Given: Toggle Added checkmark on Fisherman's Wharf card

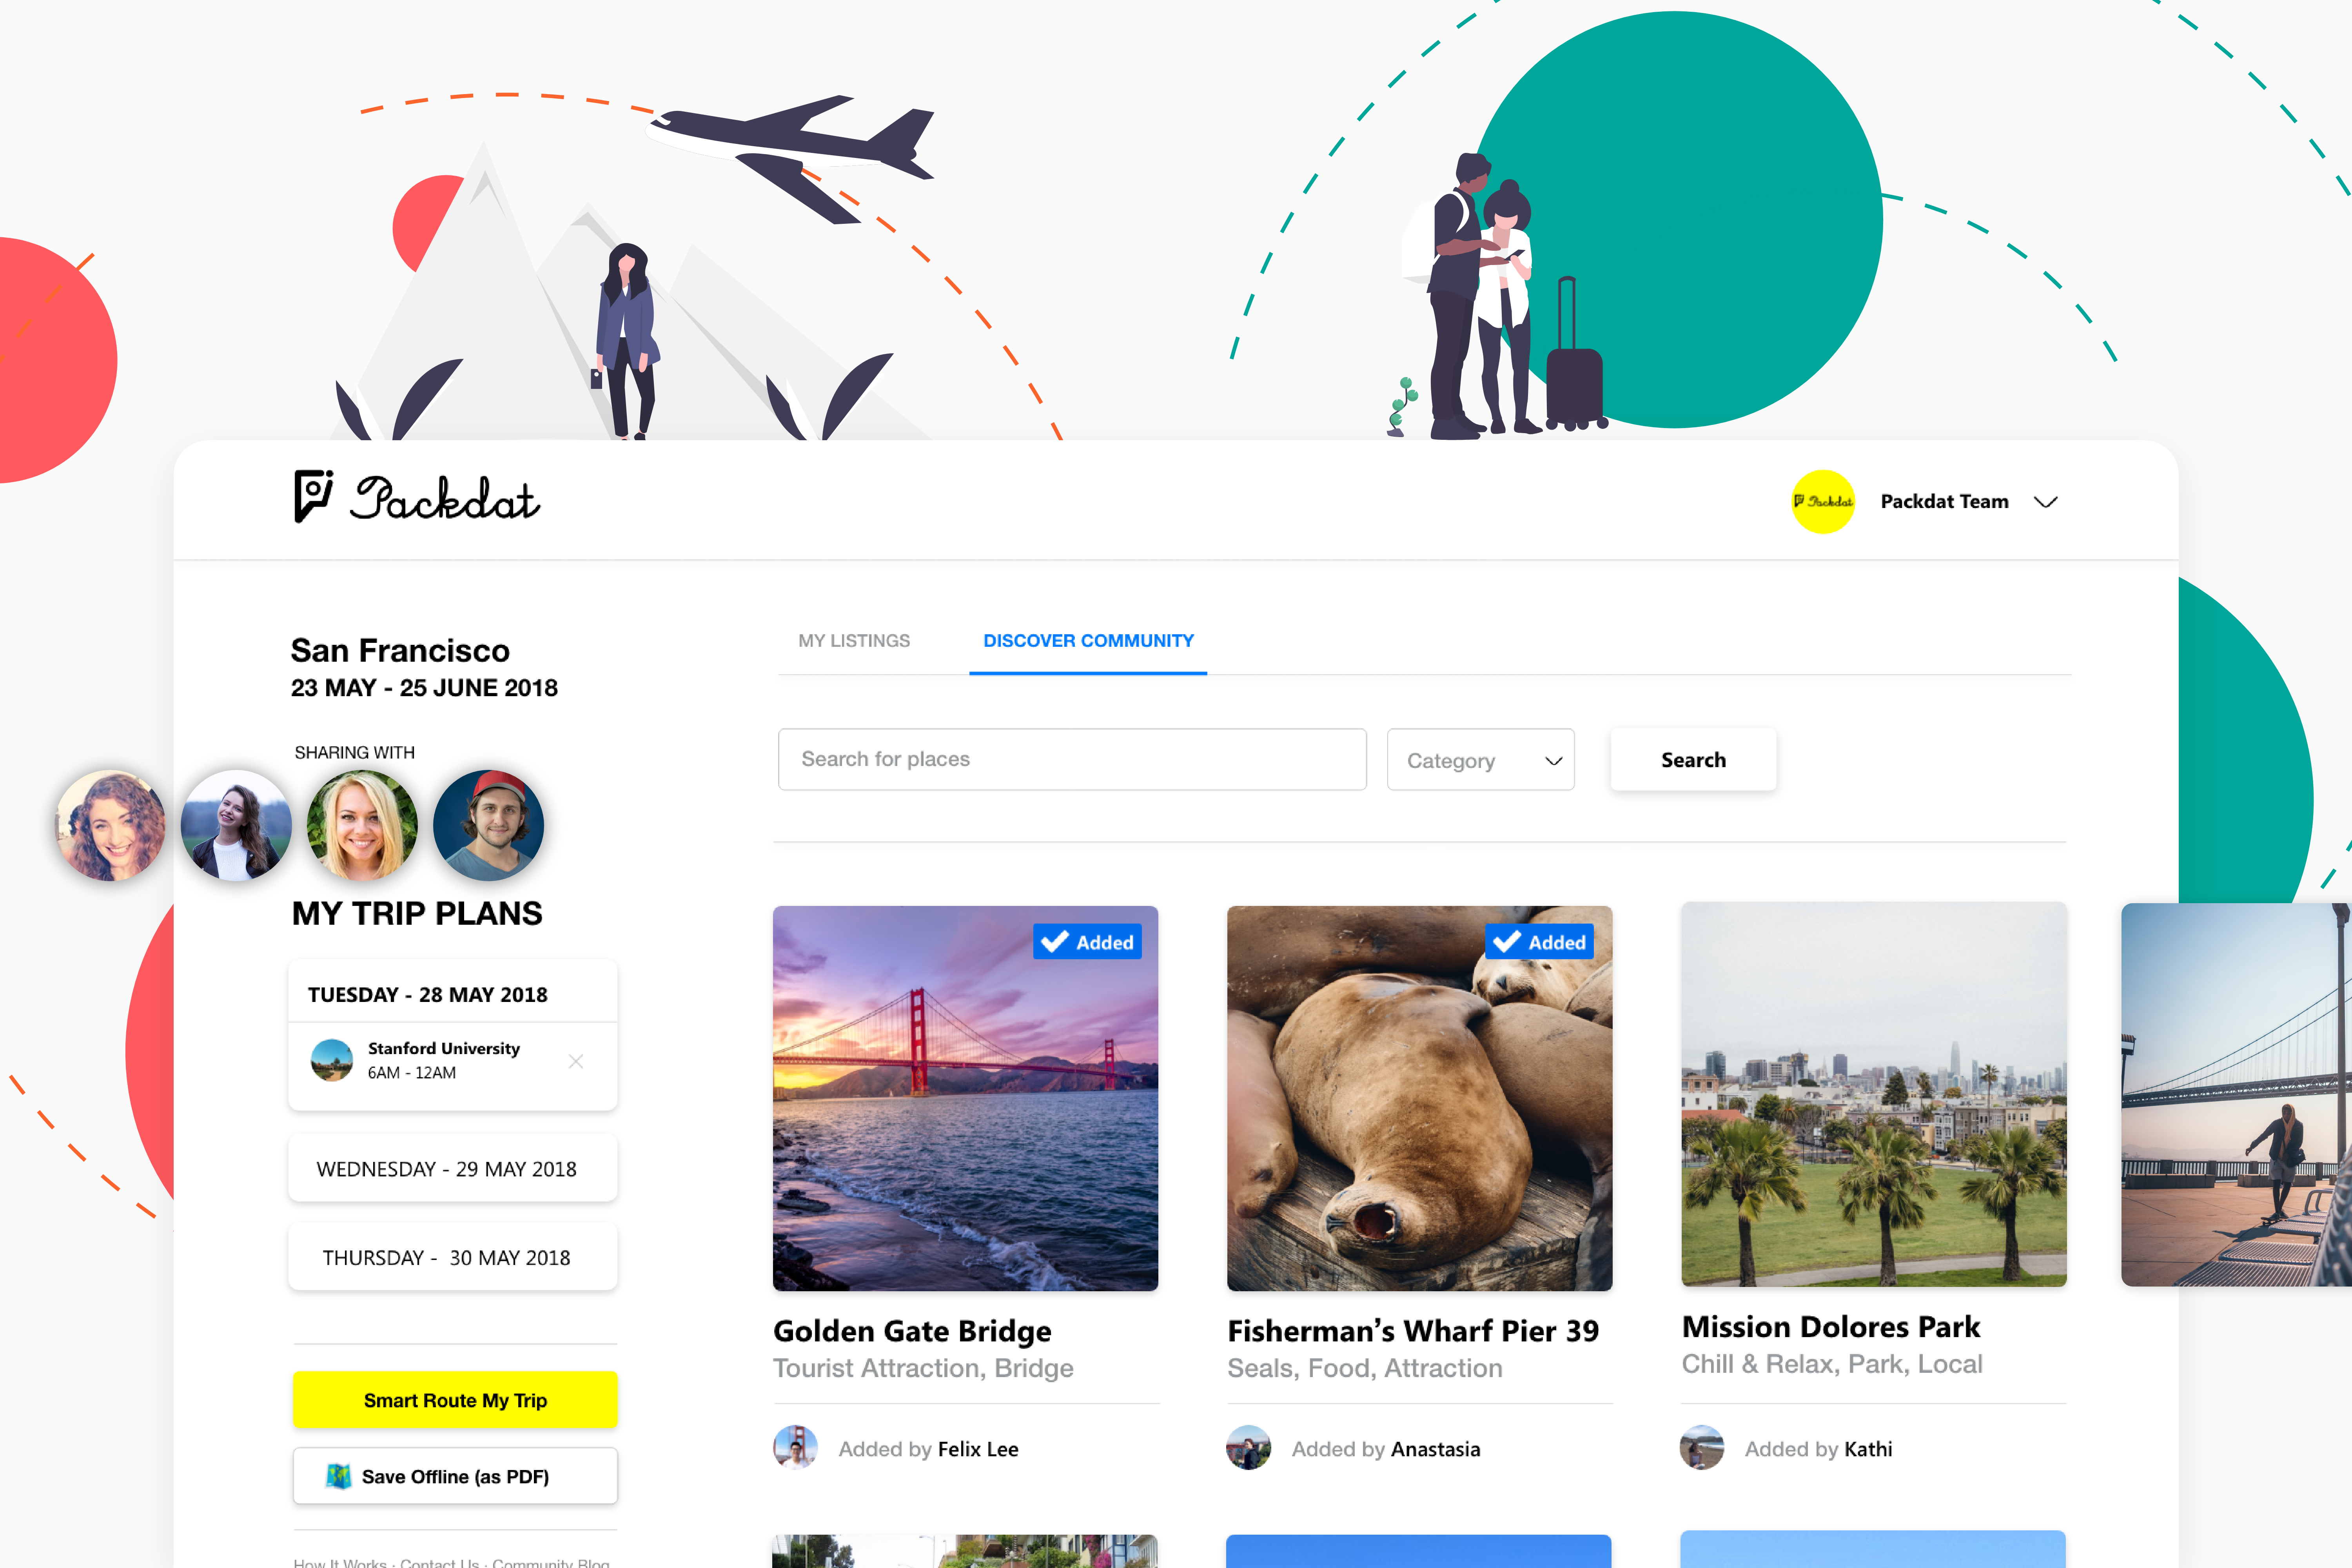Looking at the screenshot, I should [x=1540, y=942].
